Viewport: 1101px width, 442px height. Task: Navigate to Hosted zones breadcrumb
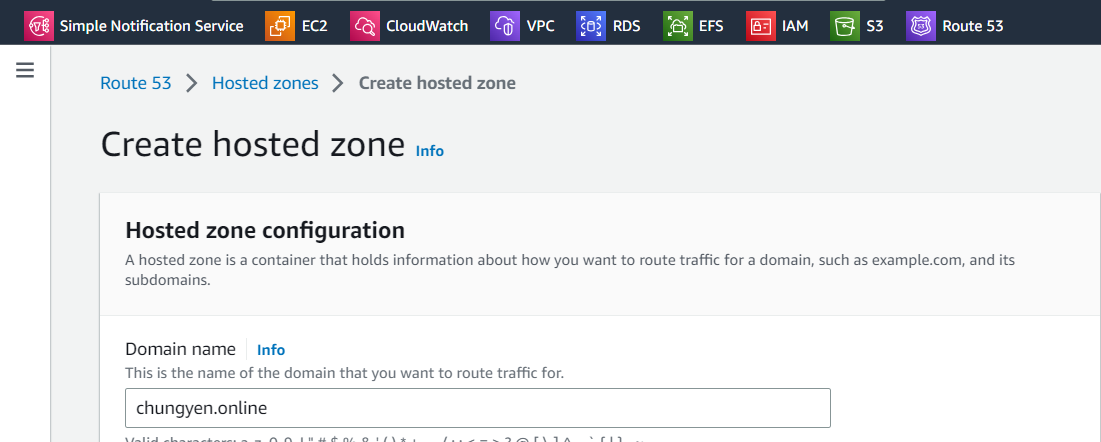click(265, 83)
